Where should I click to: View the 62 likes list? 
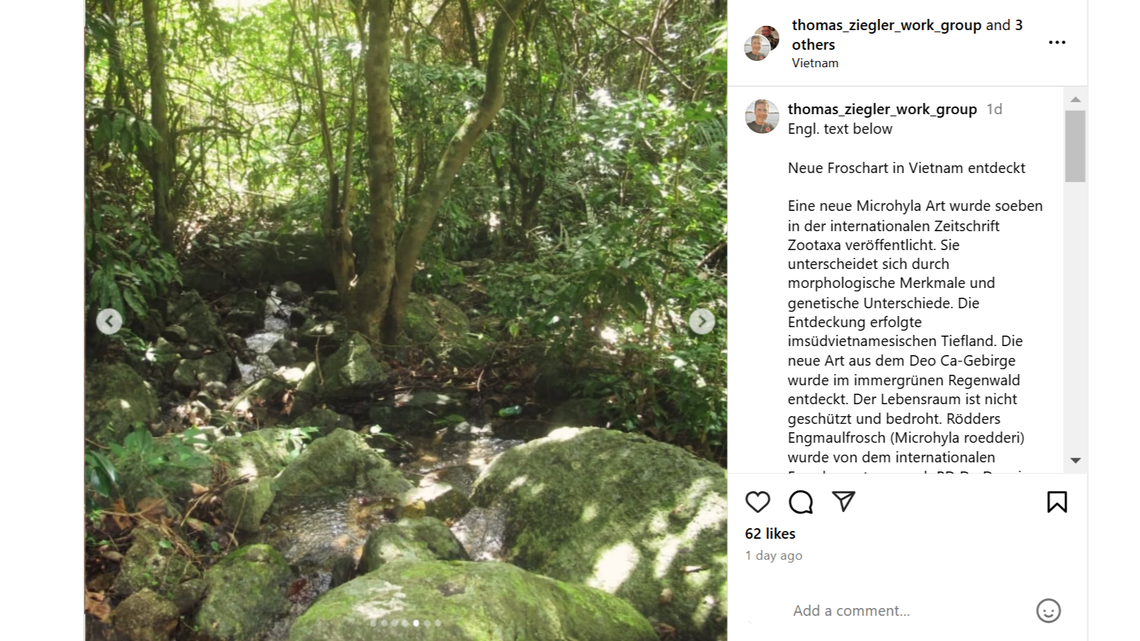tap(770, 534)
